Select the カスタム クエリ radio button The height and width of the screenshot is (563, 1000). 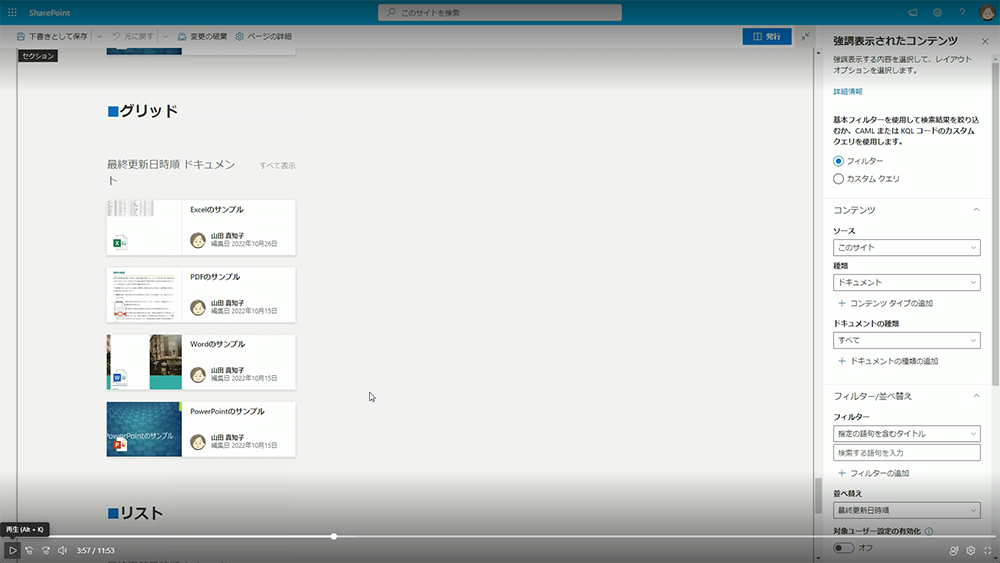(x=838, y=179)
